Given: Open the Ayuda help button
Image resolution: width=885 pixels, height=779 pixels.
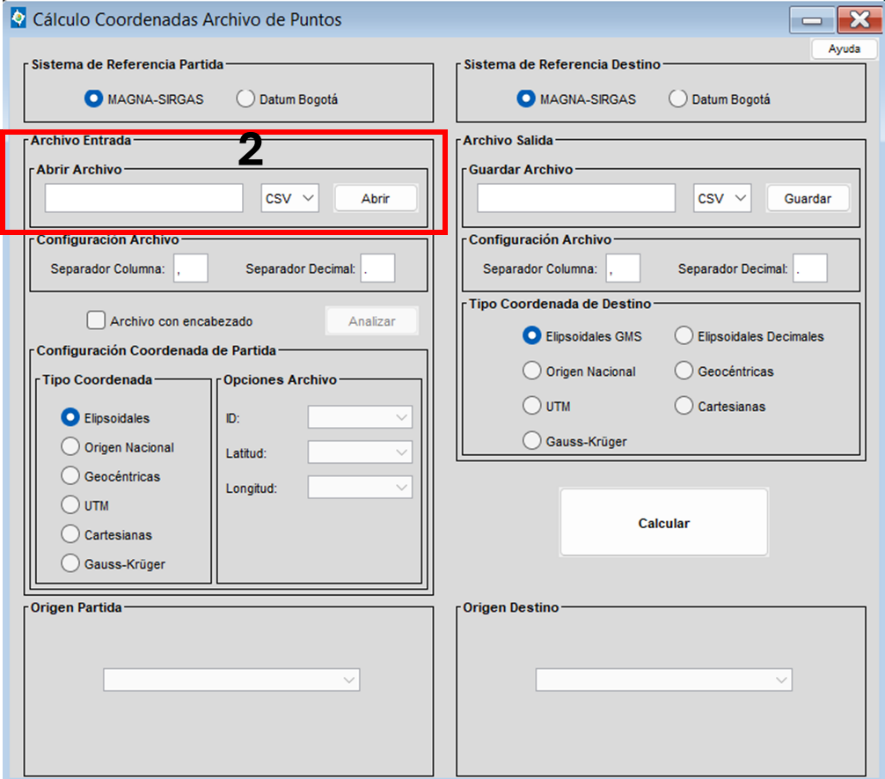Looking at the screenshot, I should click(844, 49).
